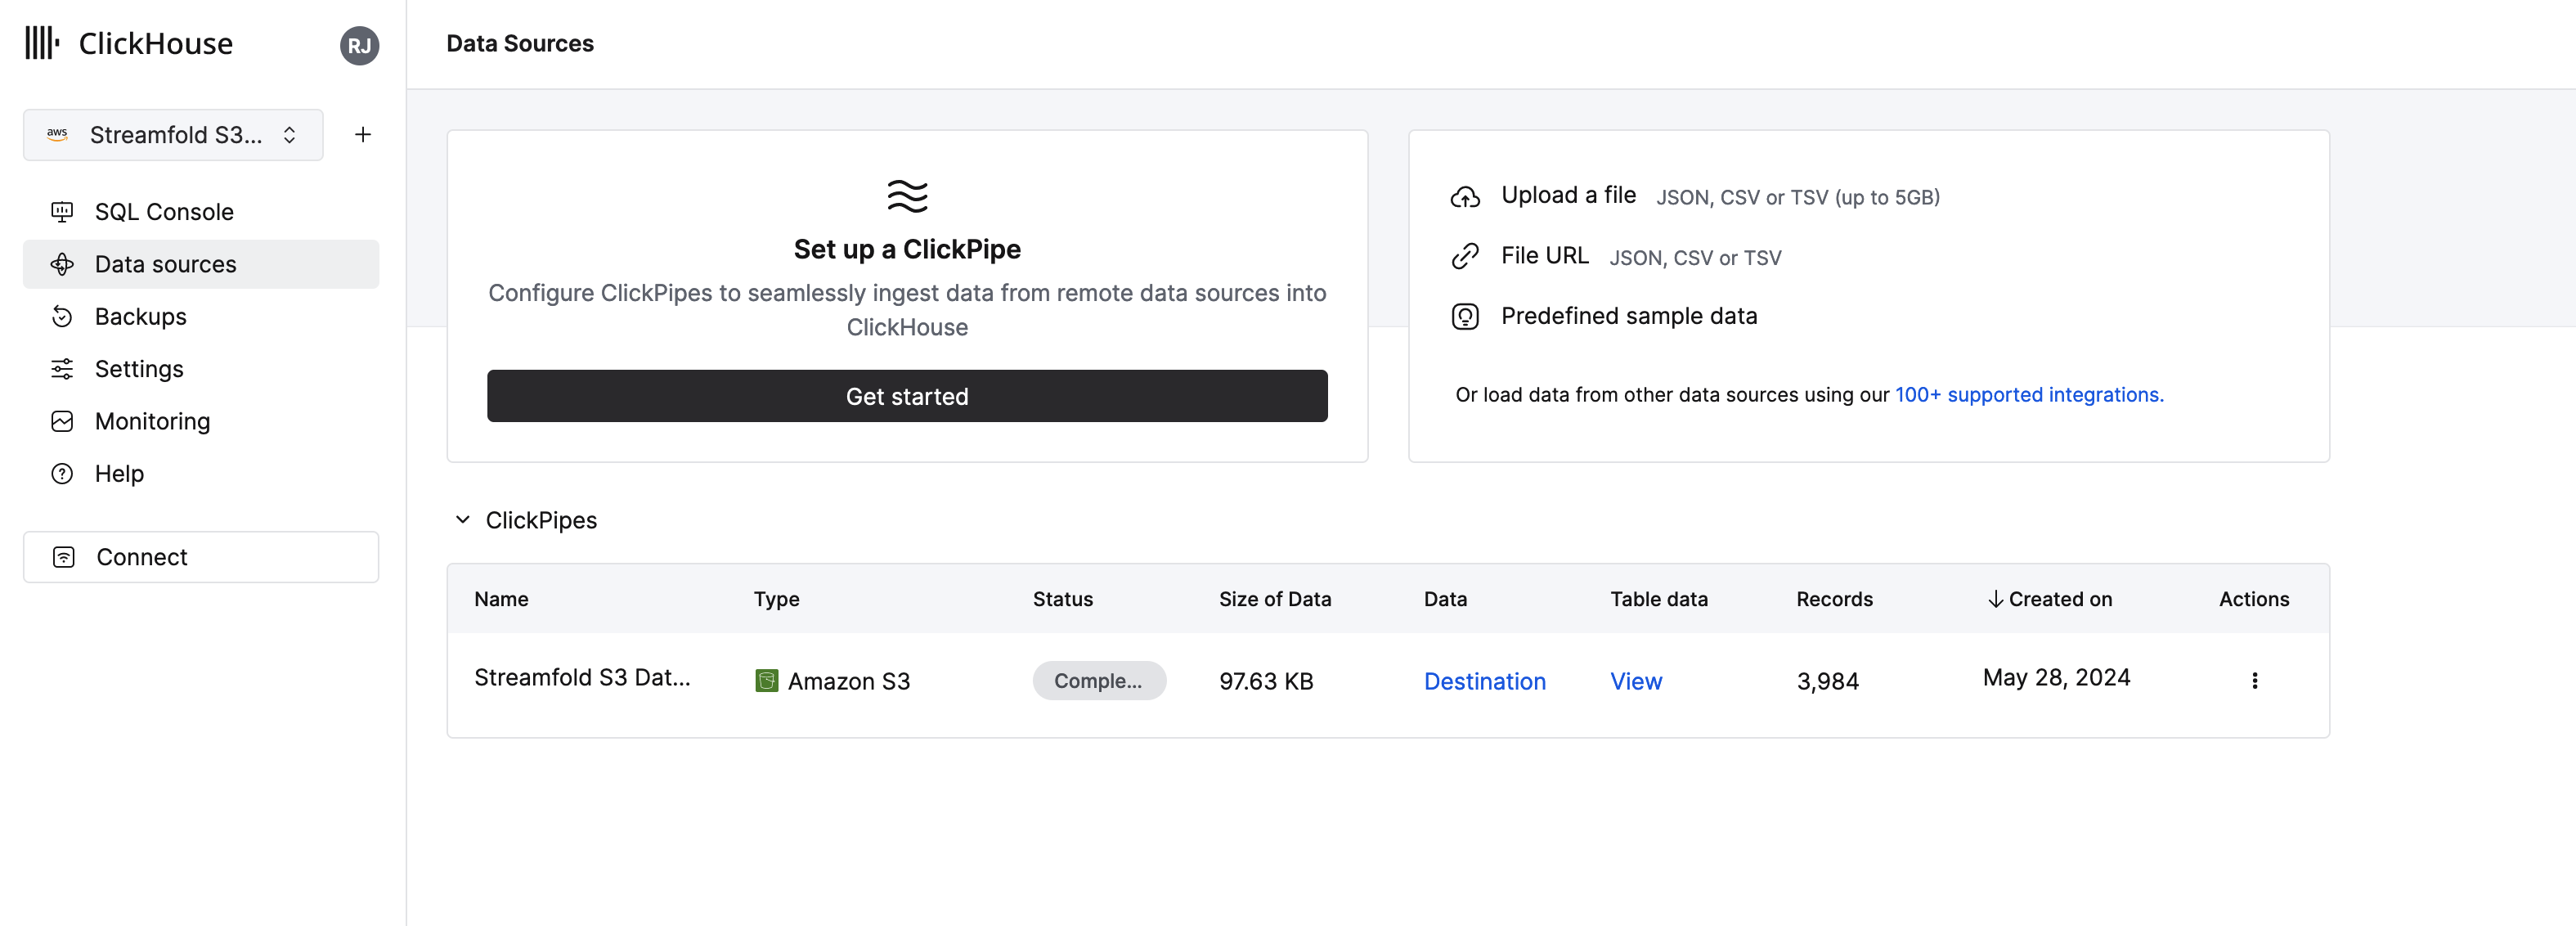Open Monitoring in the sidebar
The height and width of the screenshot is (926, 2576).
201,421
